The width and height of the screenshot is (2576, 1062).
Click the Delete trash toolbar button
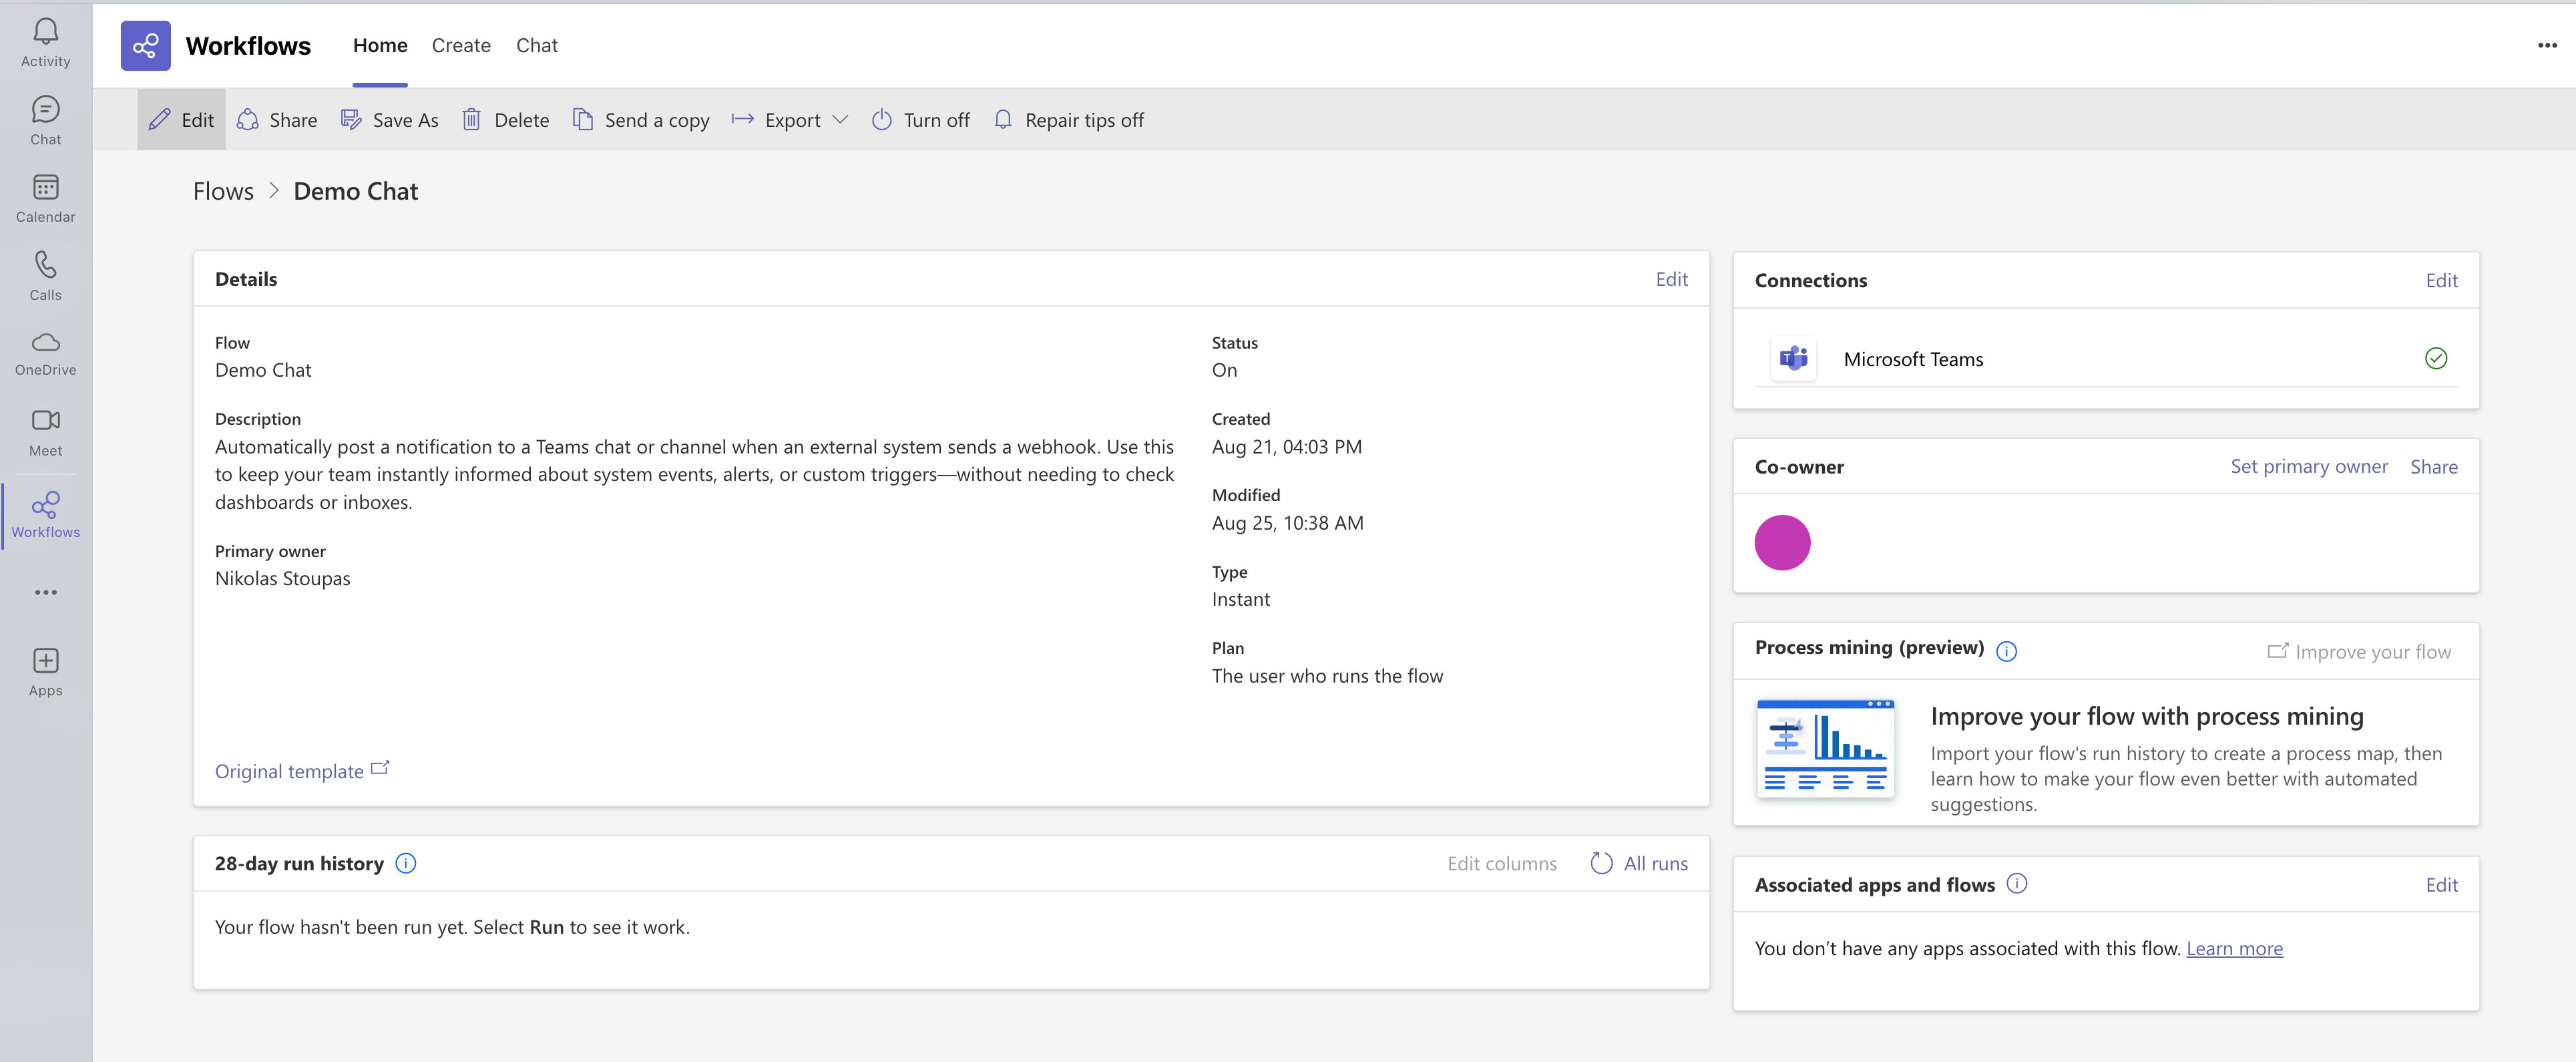point(506,120)
